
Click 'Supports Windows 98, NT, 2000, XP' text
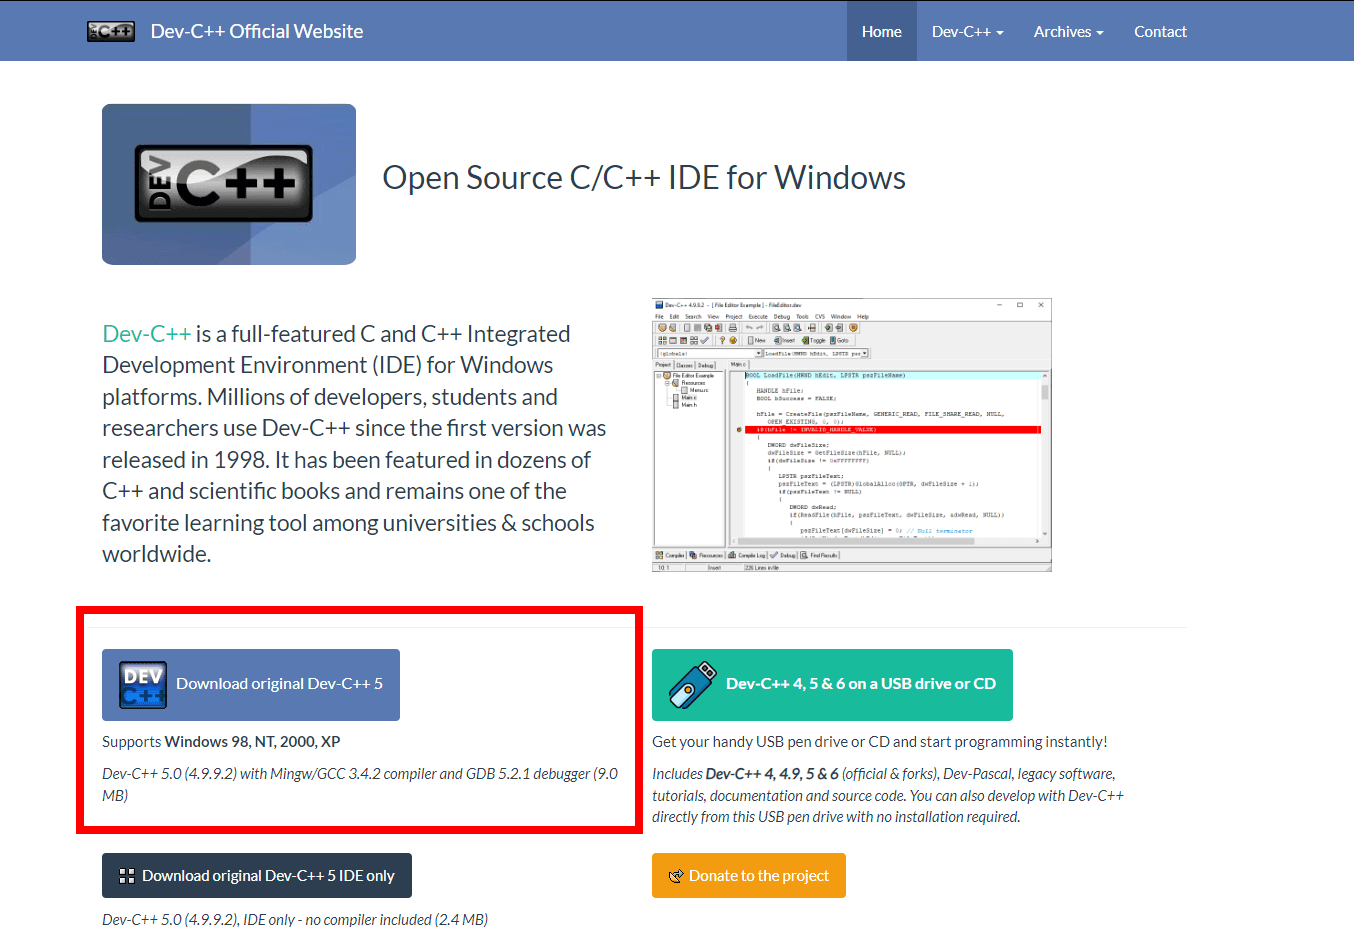click(x=221, y=742)
